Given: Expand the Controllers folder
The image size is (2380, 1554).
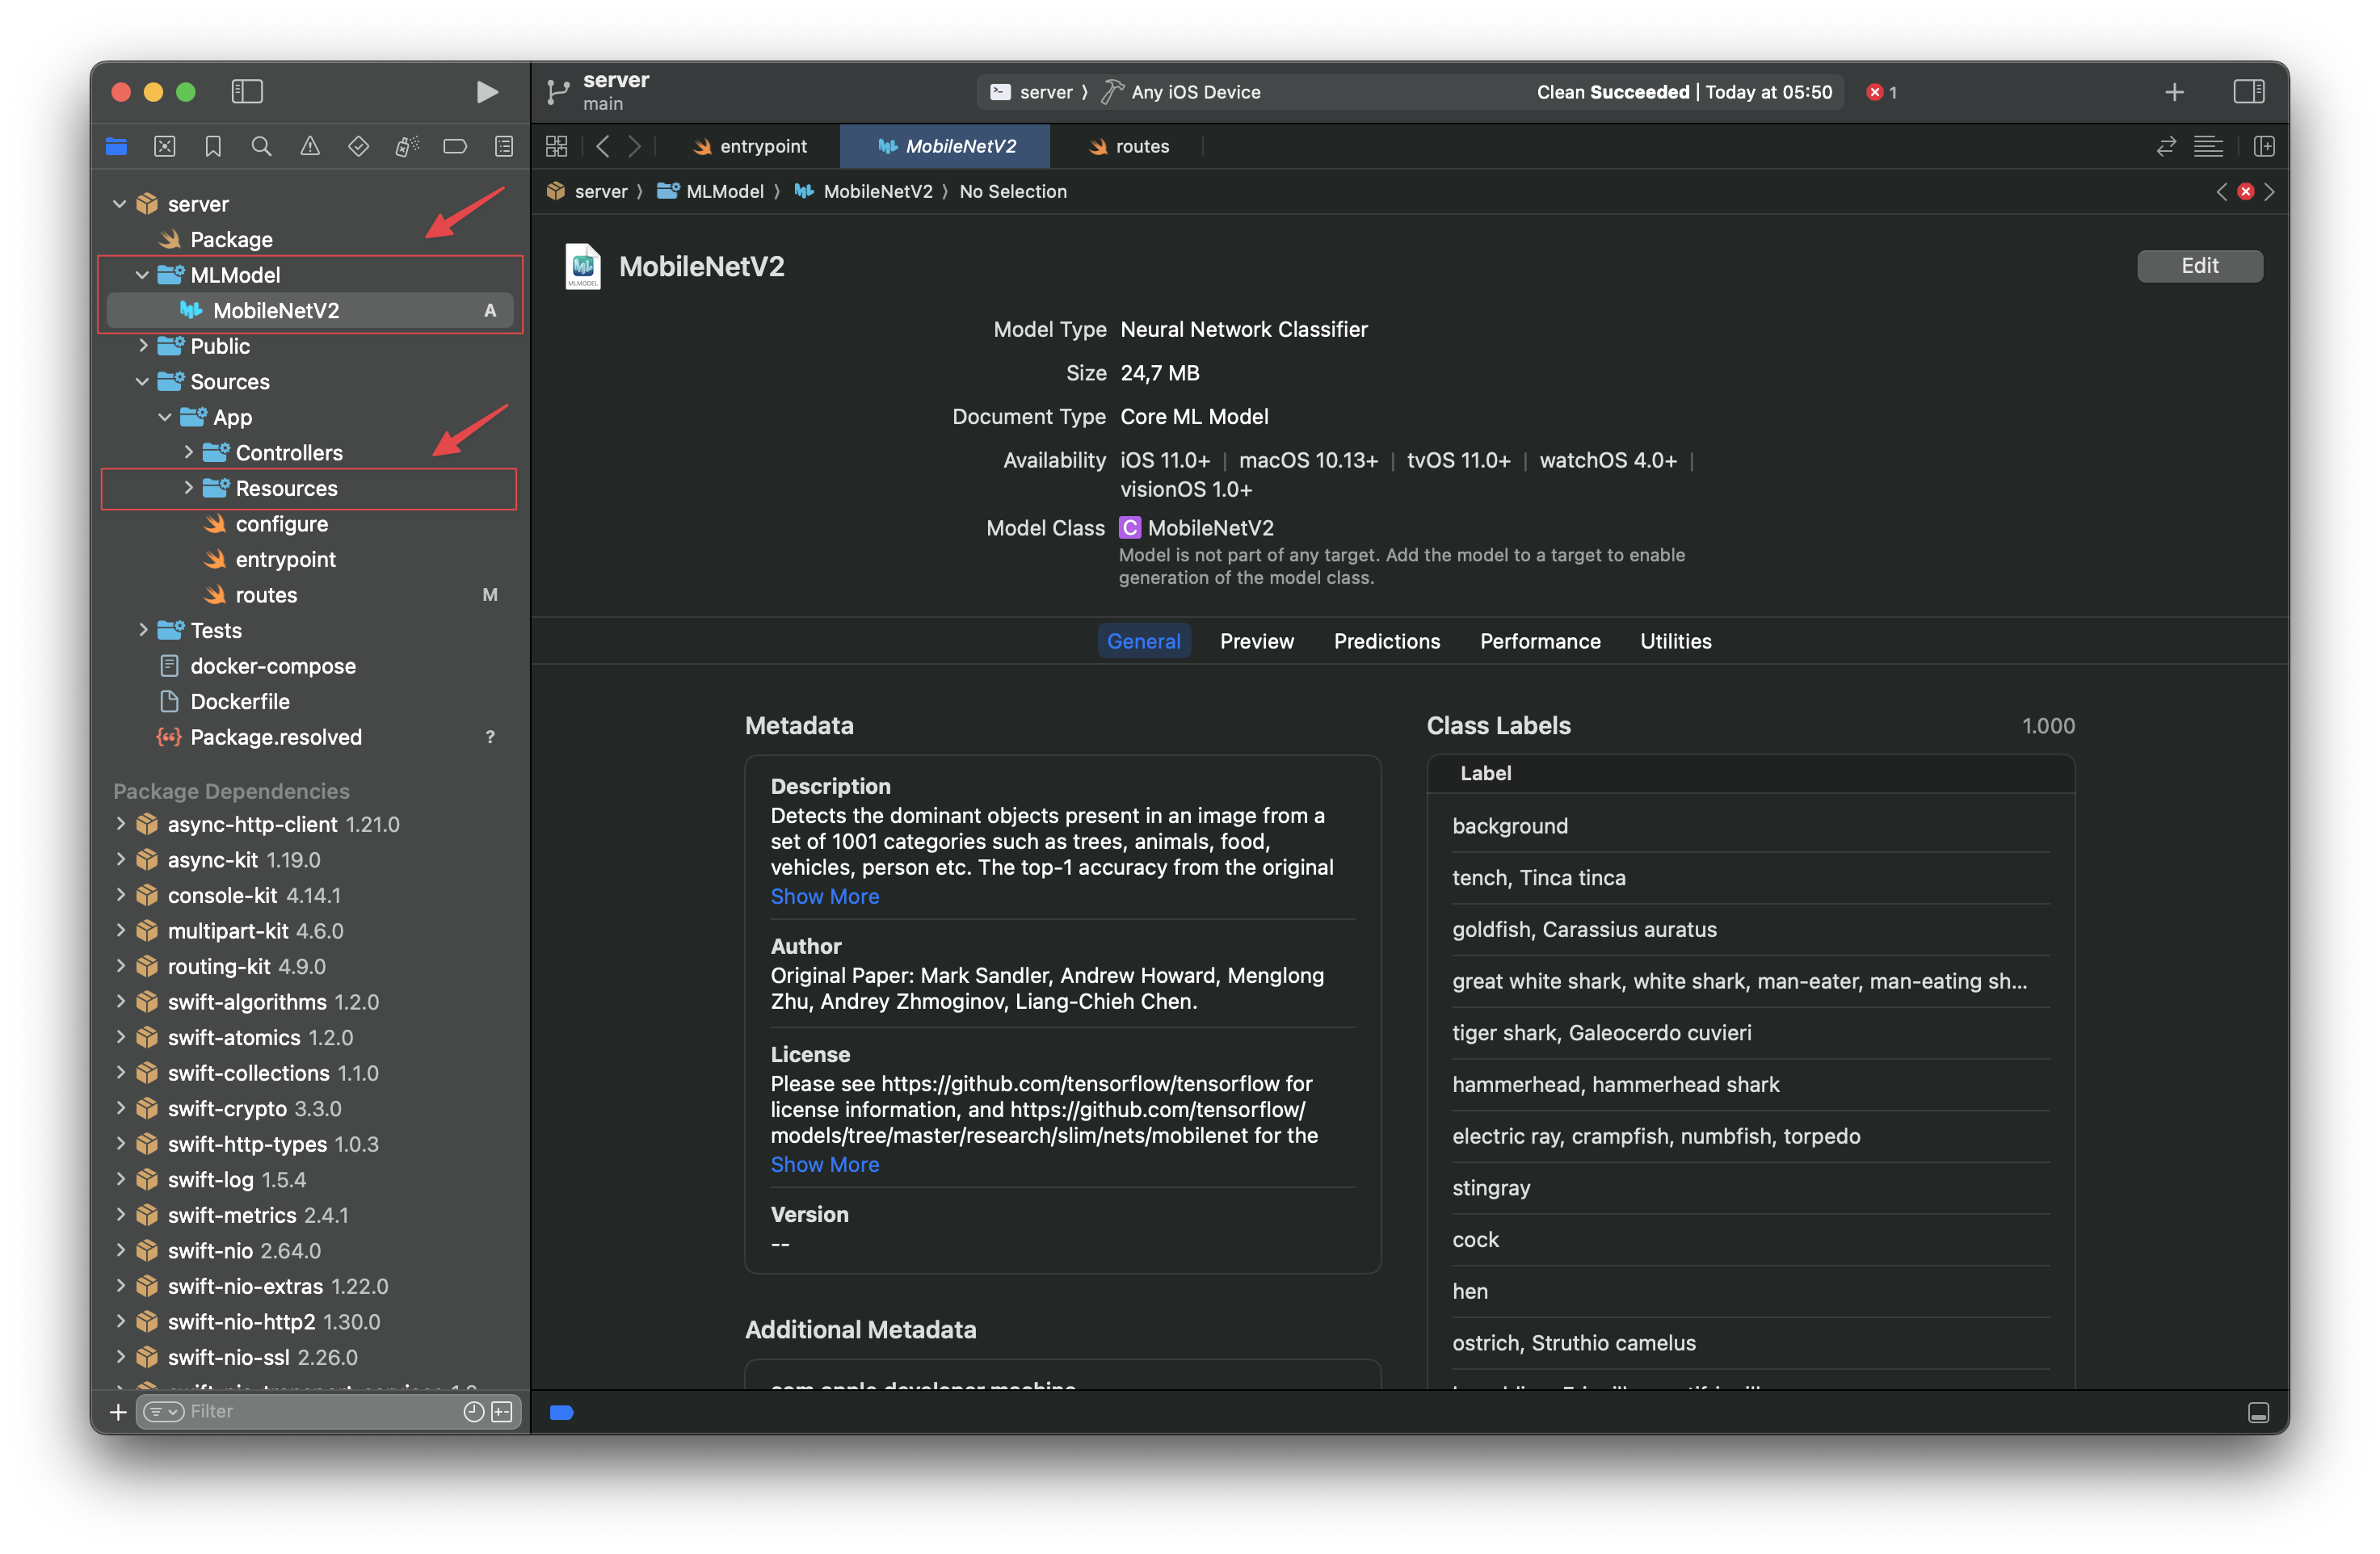Looking at the screenshot, I should click(x=188, y=452).
